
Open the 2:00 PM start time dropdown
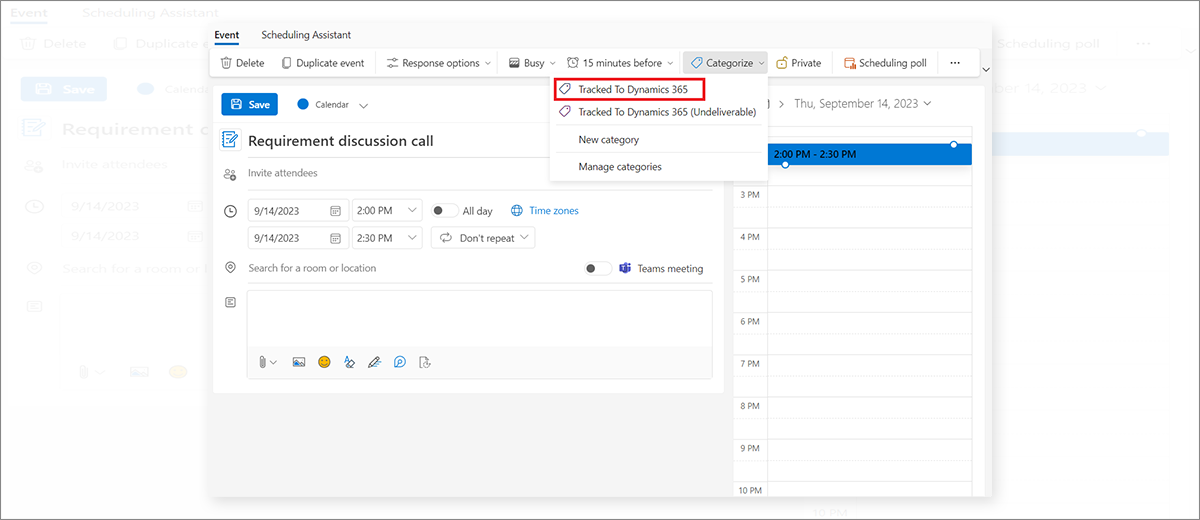point(388,211)
